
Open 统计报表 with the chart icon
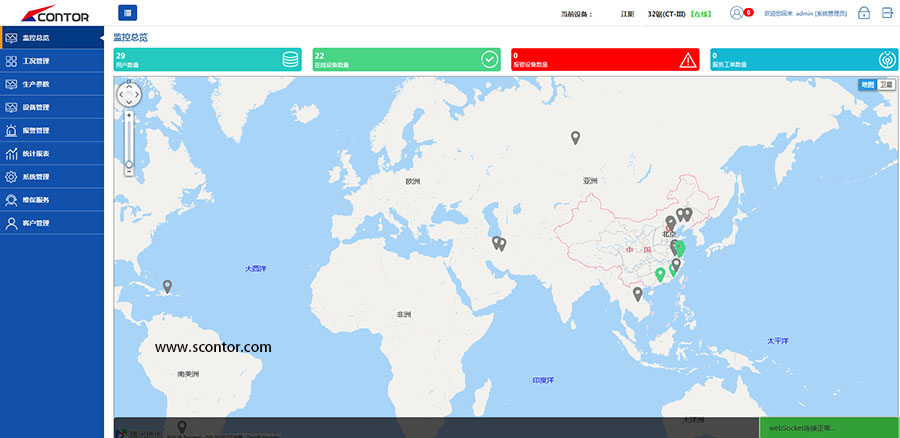[52, 154]
